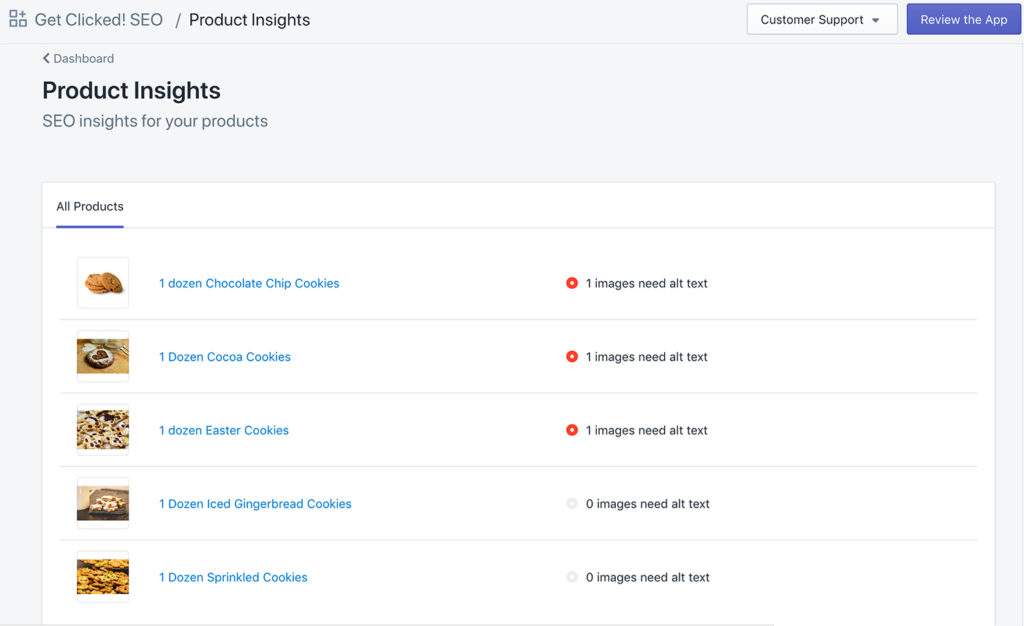Click grey status icon for Iced Gingerbread Cookies
Viewport: 1024px width, 626px height.
pos(572,503)
